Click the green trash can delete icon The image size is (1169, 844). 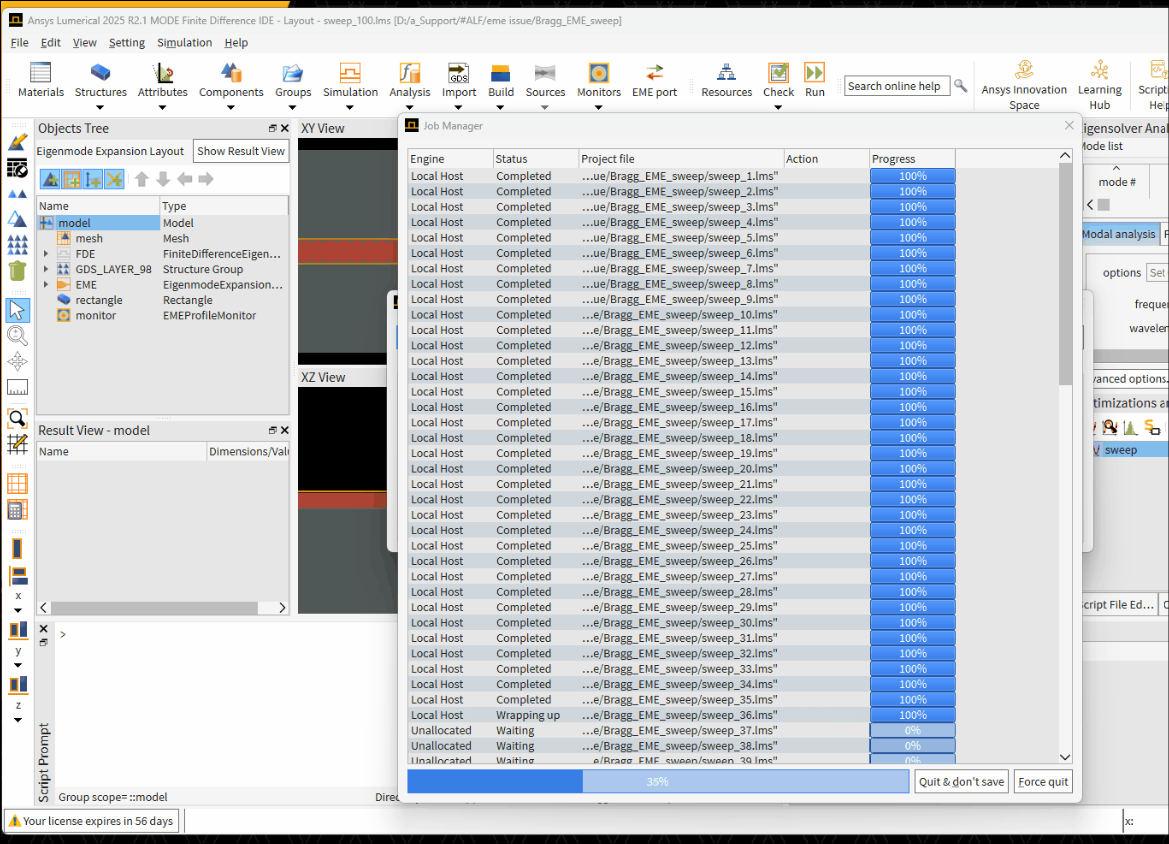(17, 271)
